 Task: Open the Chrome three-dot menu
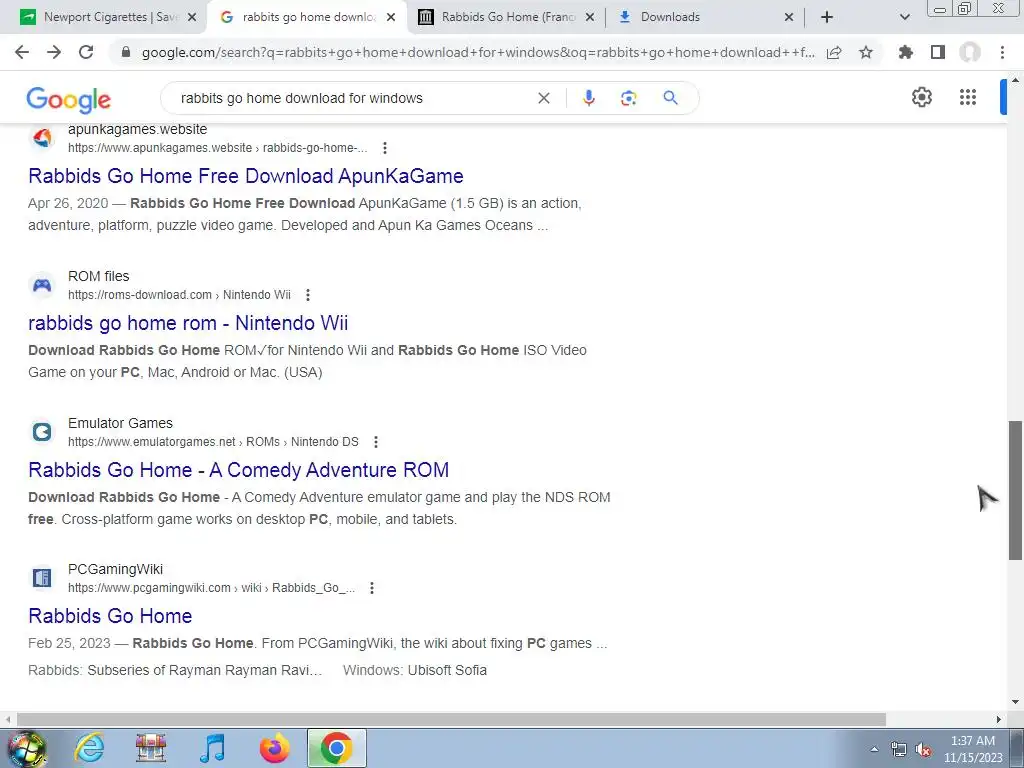(1002, 52)
